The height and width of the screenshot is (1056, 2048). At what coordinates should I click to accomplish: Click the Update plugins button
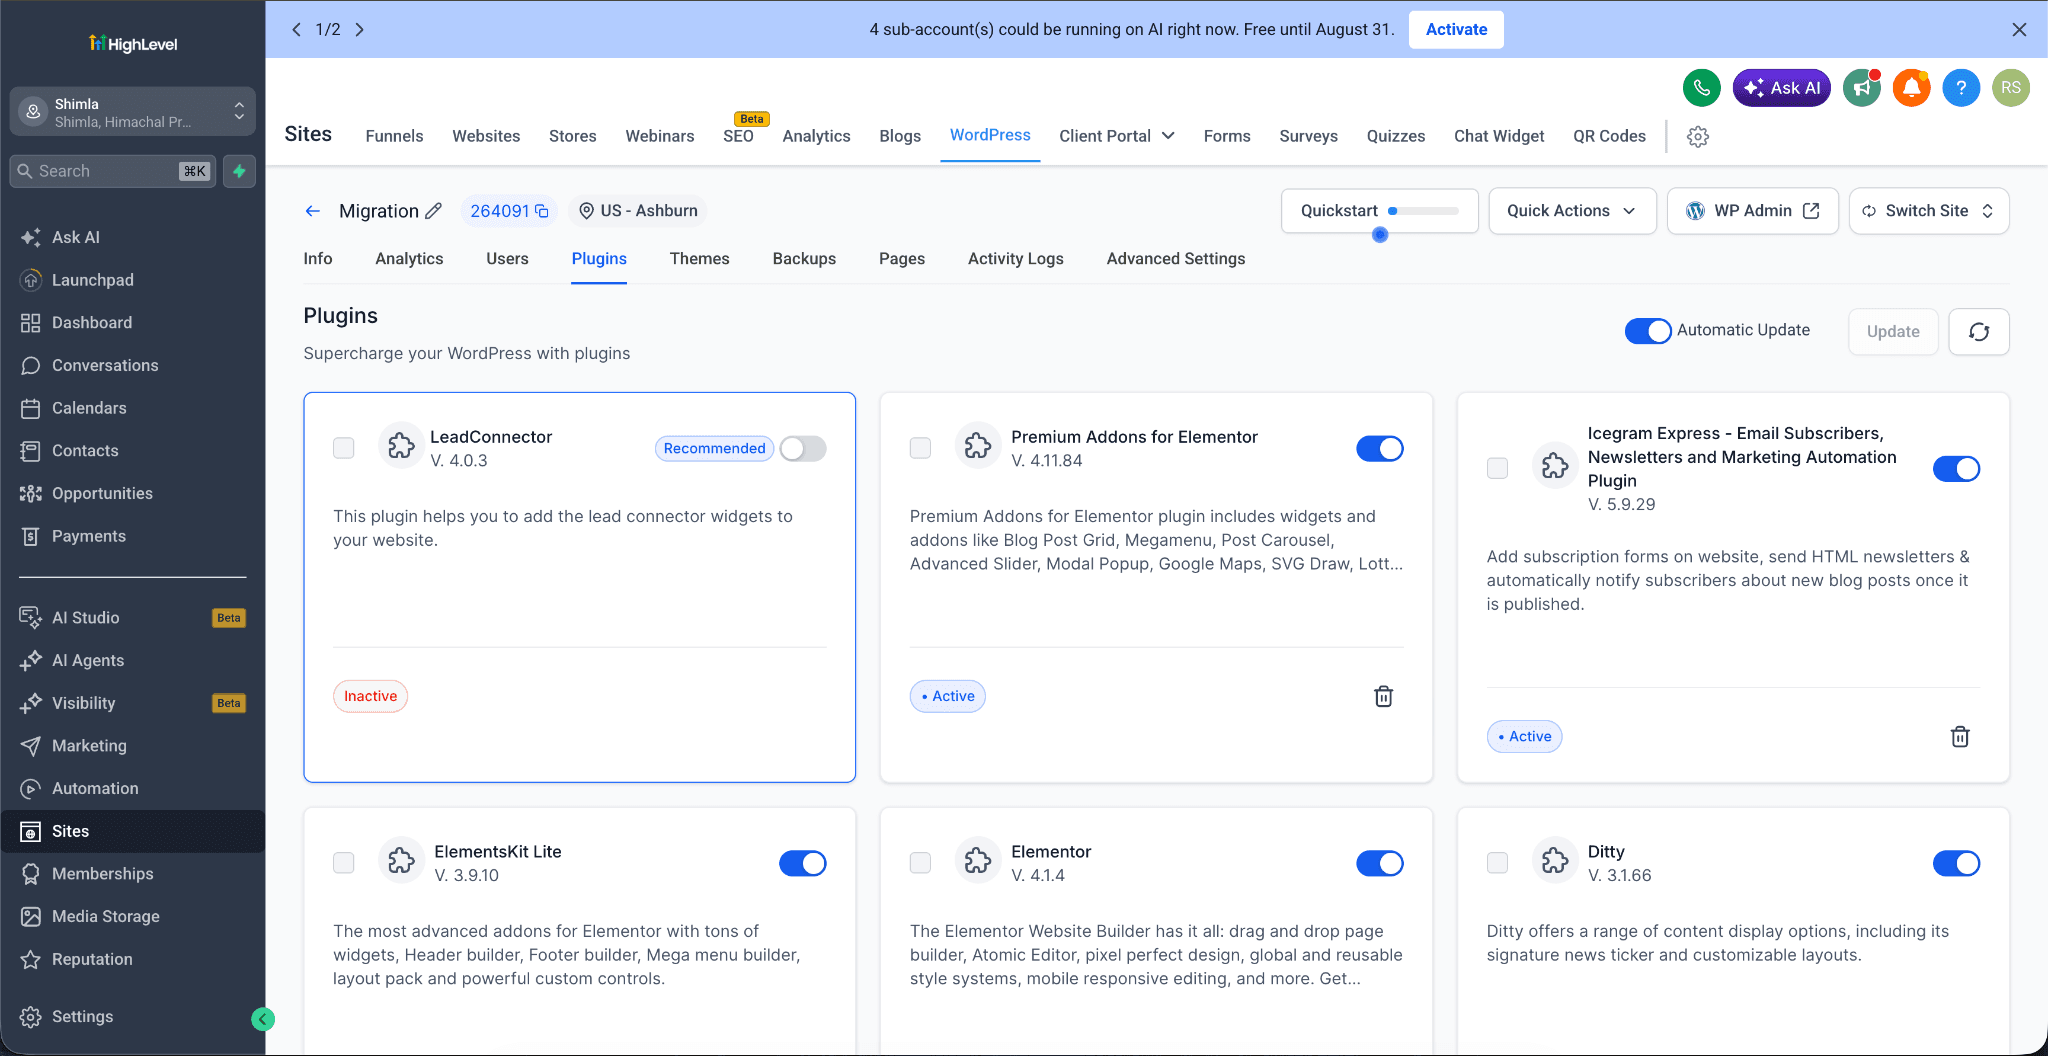pos(1892,331)
